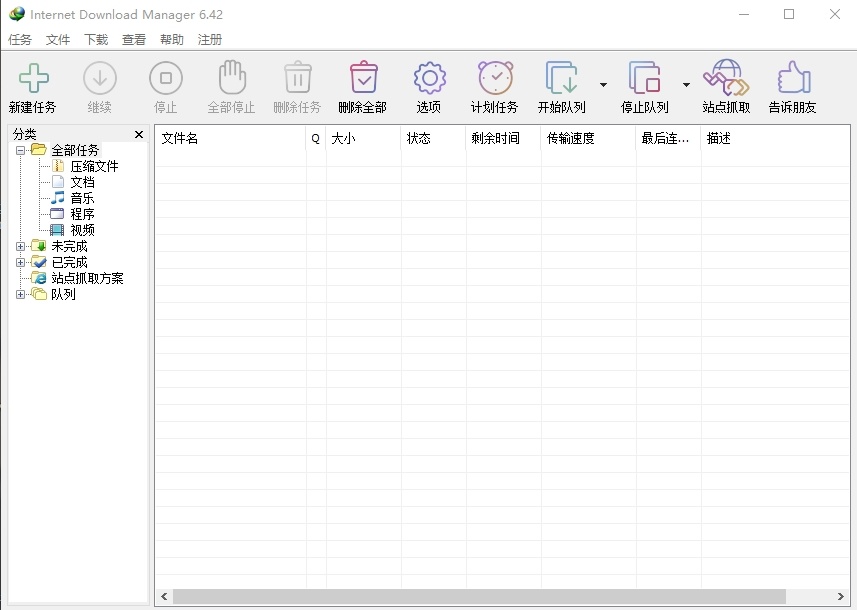Viewport: 857px width, 610px height.
Task: Sort by 传输速度 column header
Action: coord(588,138)
